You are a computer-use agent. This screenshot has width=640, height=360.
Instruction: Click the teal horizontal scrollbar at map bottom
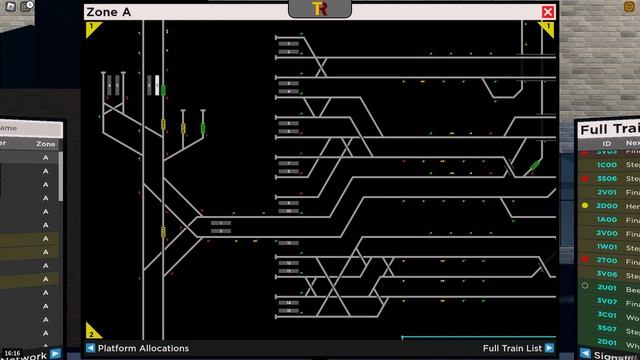click(x=478, y=337)
